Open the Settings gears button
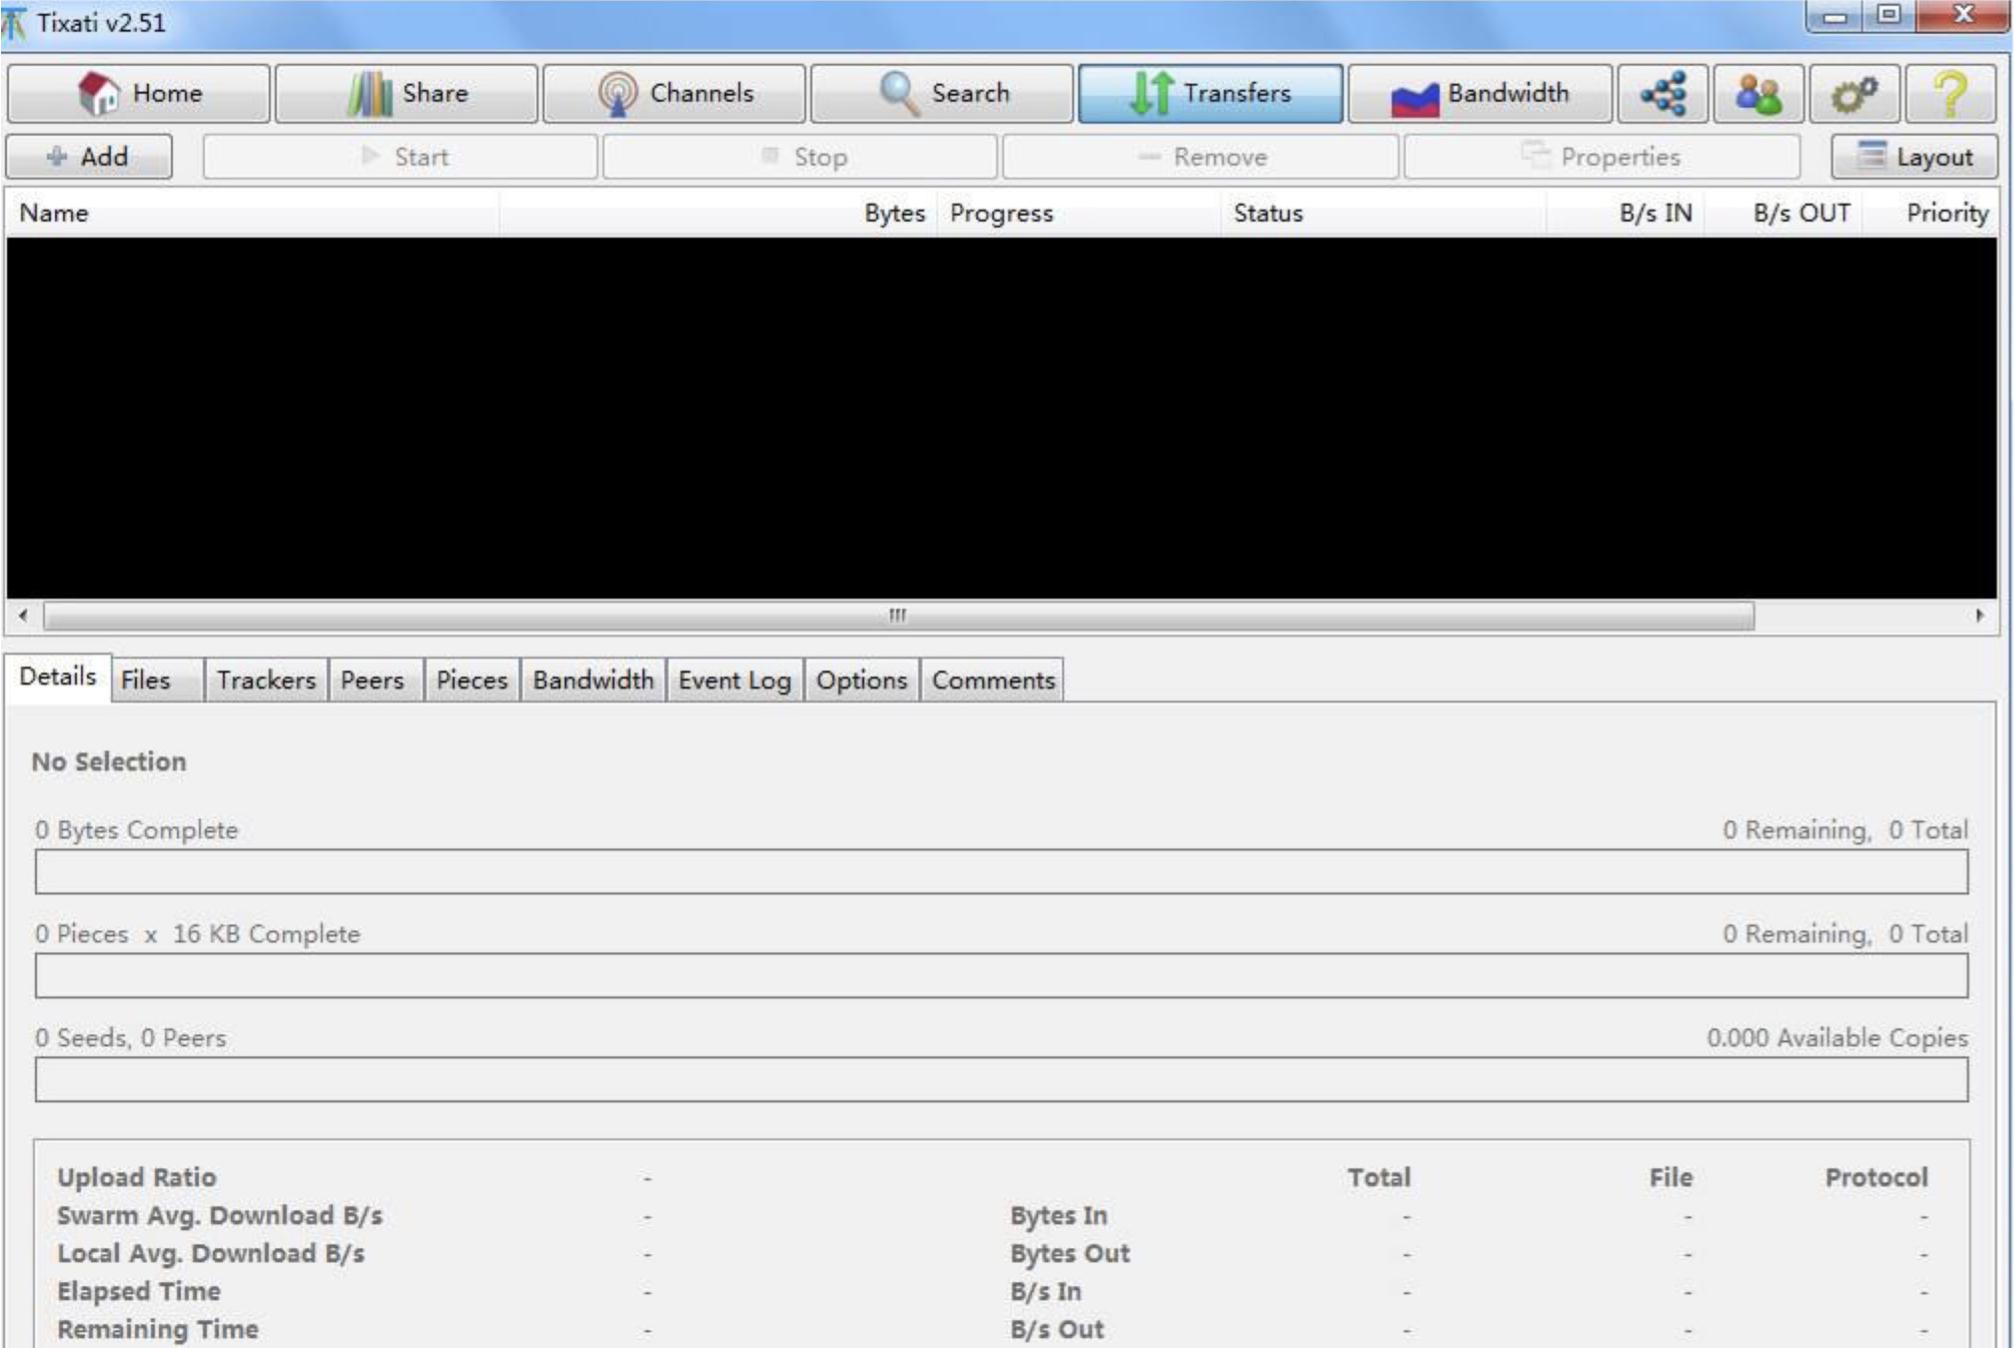 (1853, 93)
